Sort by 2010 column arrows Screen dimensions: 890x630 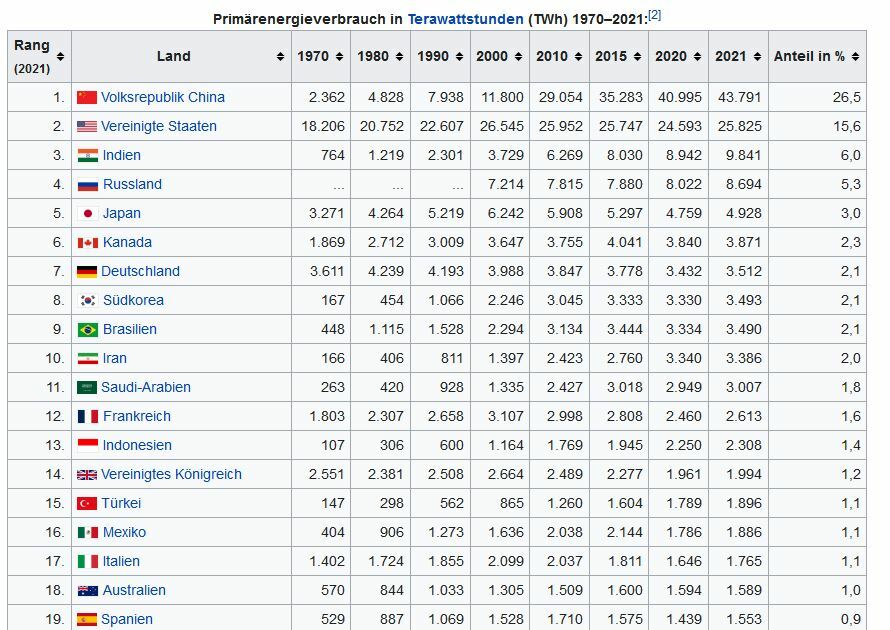coord(578,56)
